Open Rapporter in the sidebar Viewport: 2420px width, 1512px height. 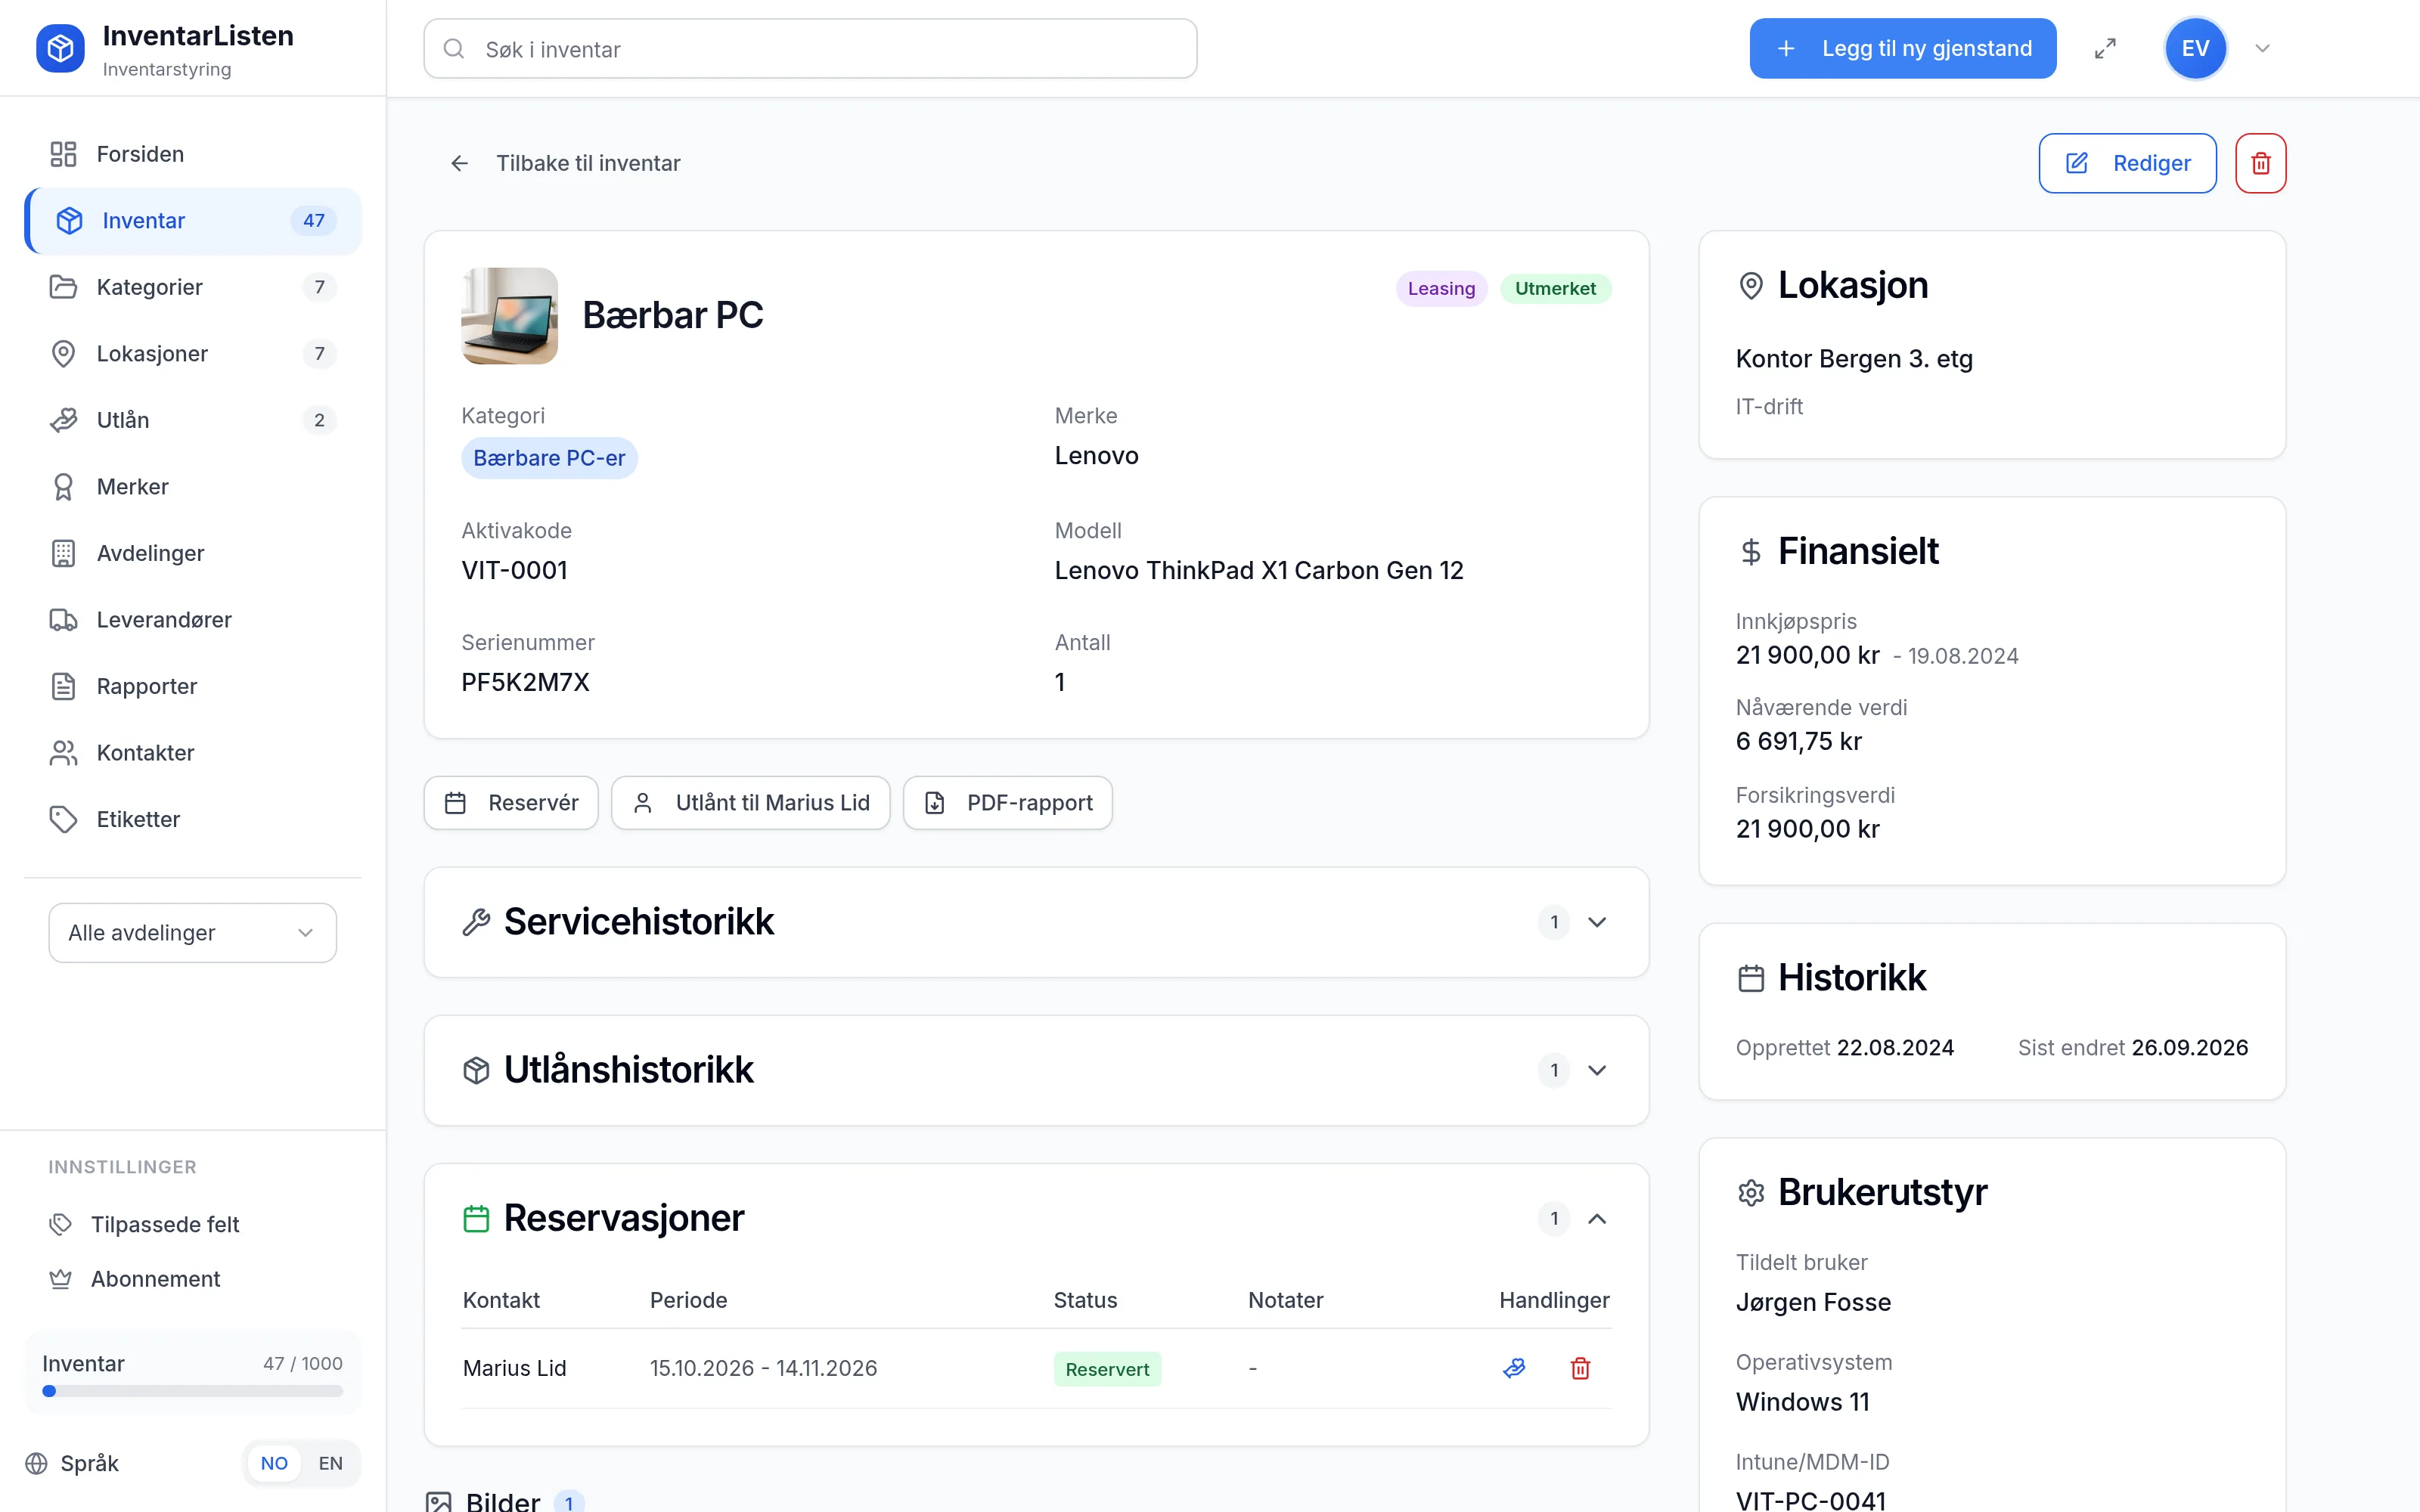(192, 686)
